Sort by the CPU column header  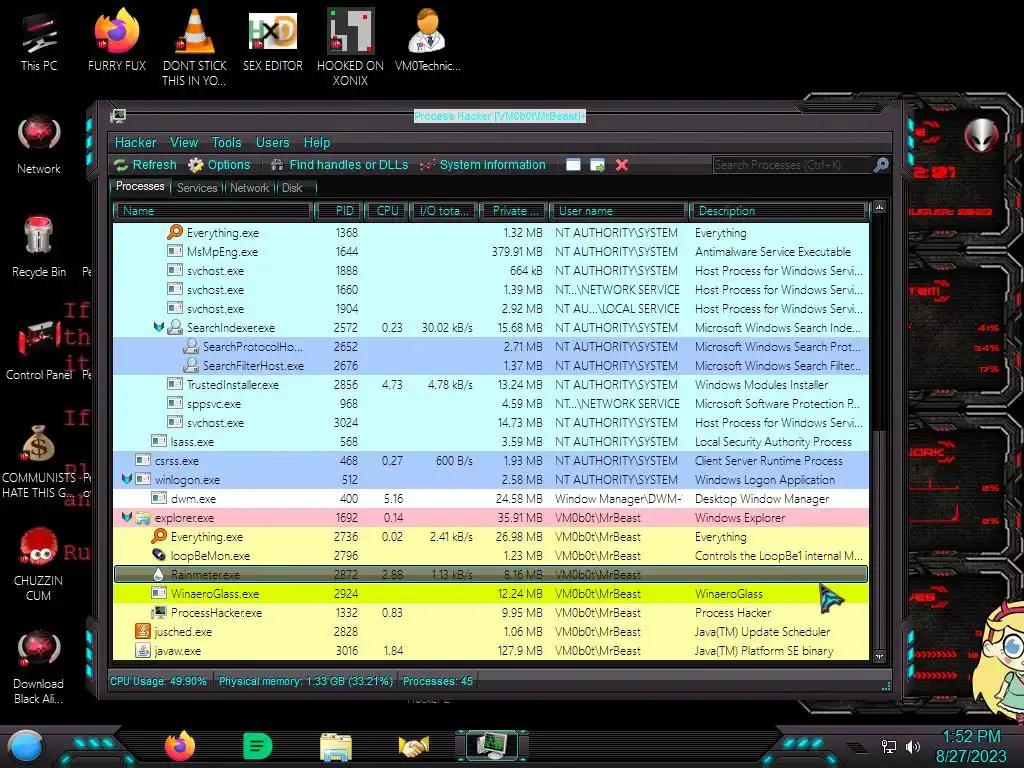[386, 211]
